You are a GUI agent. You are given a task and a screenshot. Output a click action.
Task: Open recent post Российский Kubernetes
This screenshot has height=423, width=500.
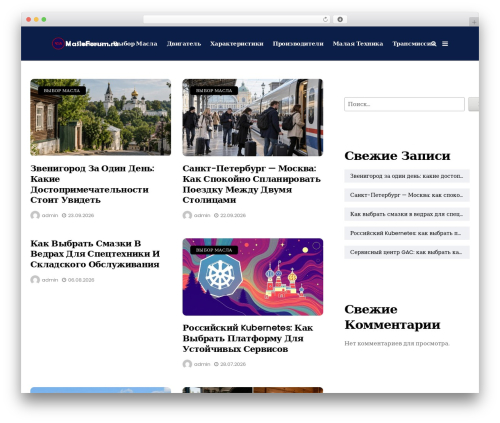(407, 233)
